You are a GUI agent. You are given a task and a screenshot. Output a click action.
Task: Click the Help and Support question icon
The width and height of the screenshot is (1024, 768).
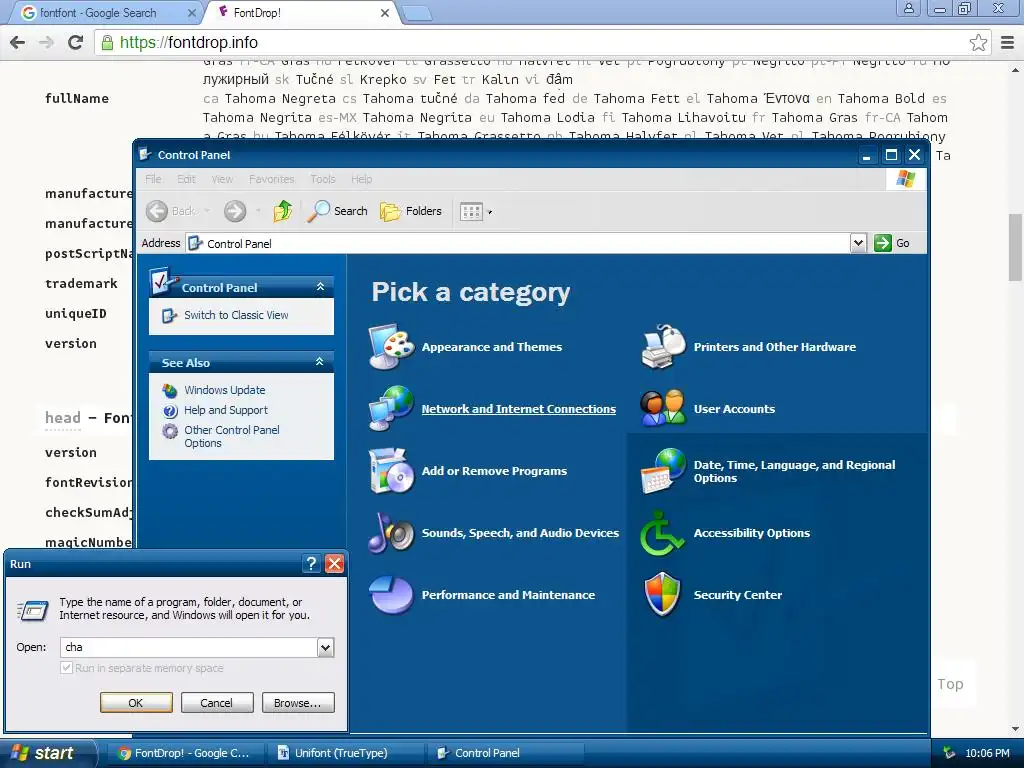point(170,411)
